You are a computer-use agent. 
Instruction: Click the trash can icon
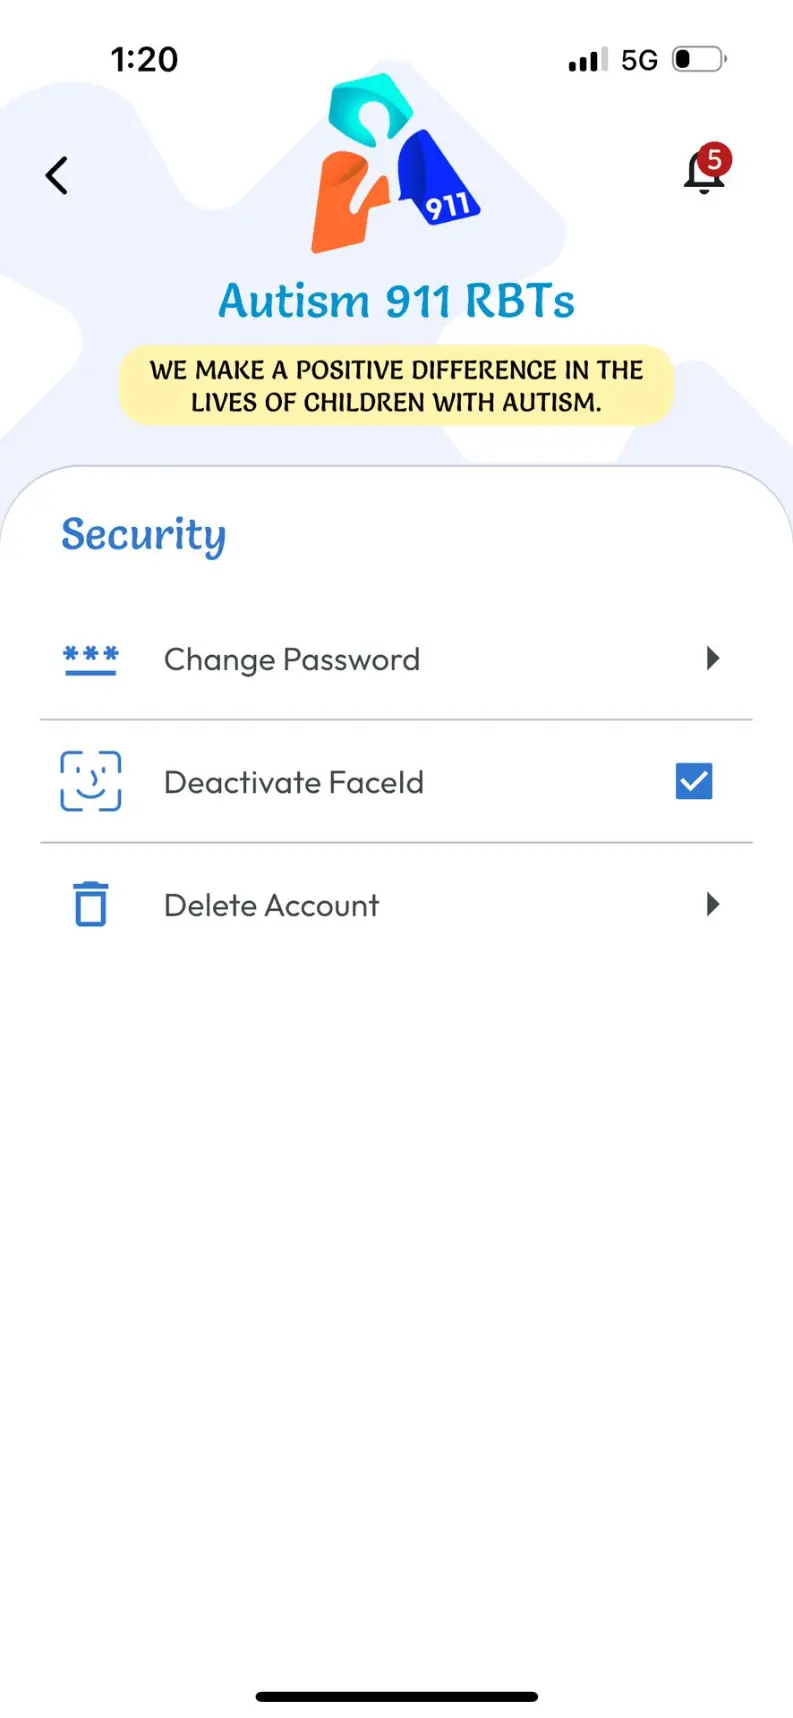coord(91,905)
